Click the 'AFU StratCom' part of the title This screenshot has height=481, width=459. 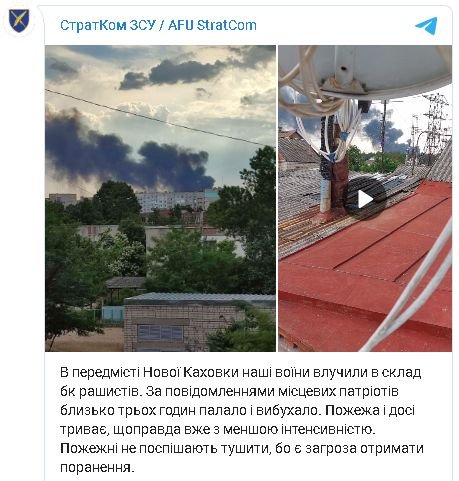(x=212, y=25)
